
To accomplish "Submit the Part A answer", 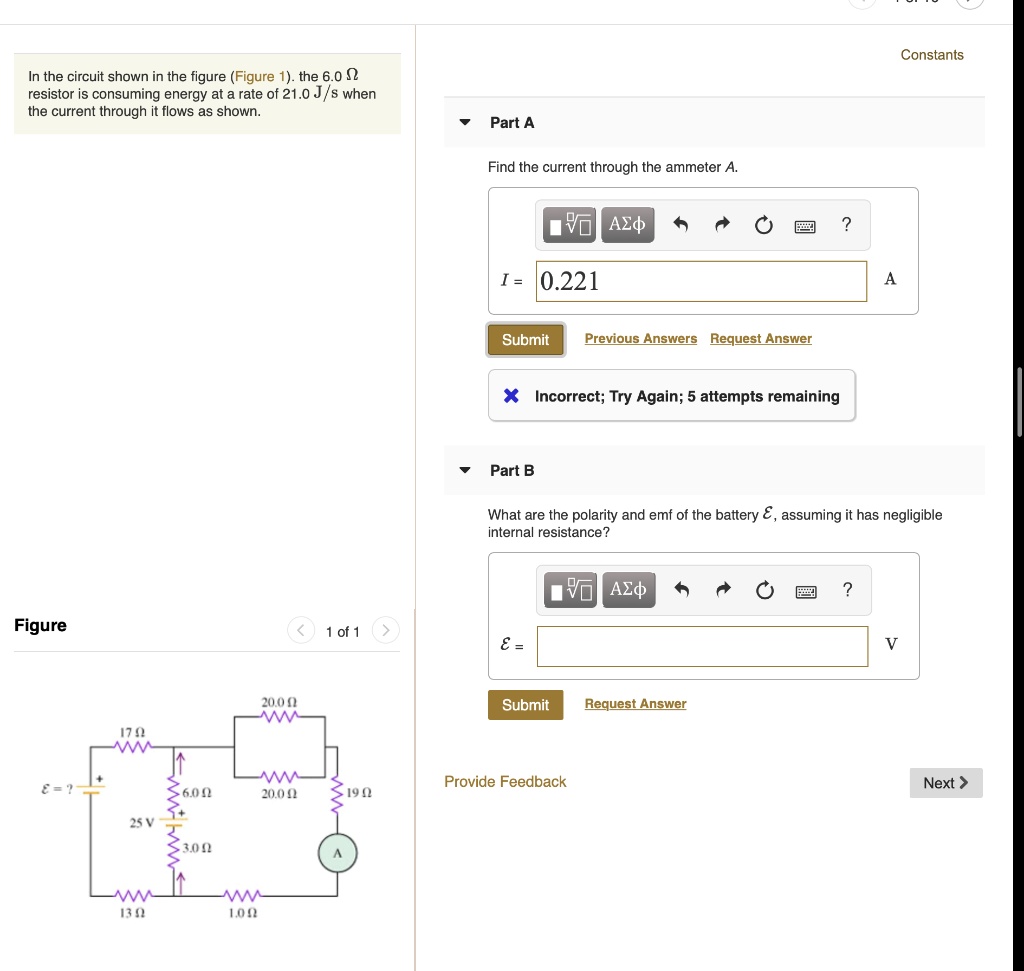I will point(525,339).
